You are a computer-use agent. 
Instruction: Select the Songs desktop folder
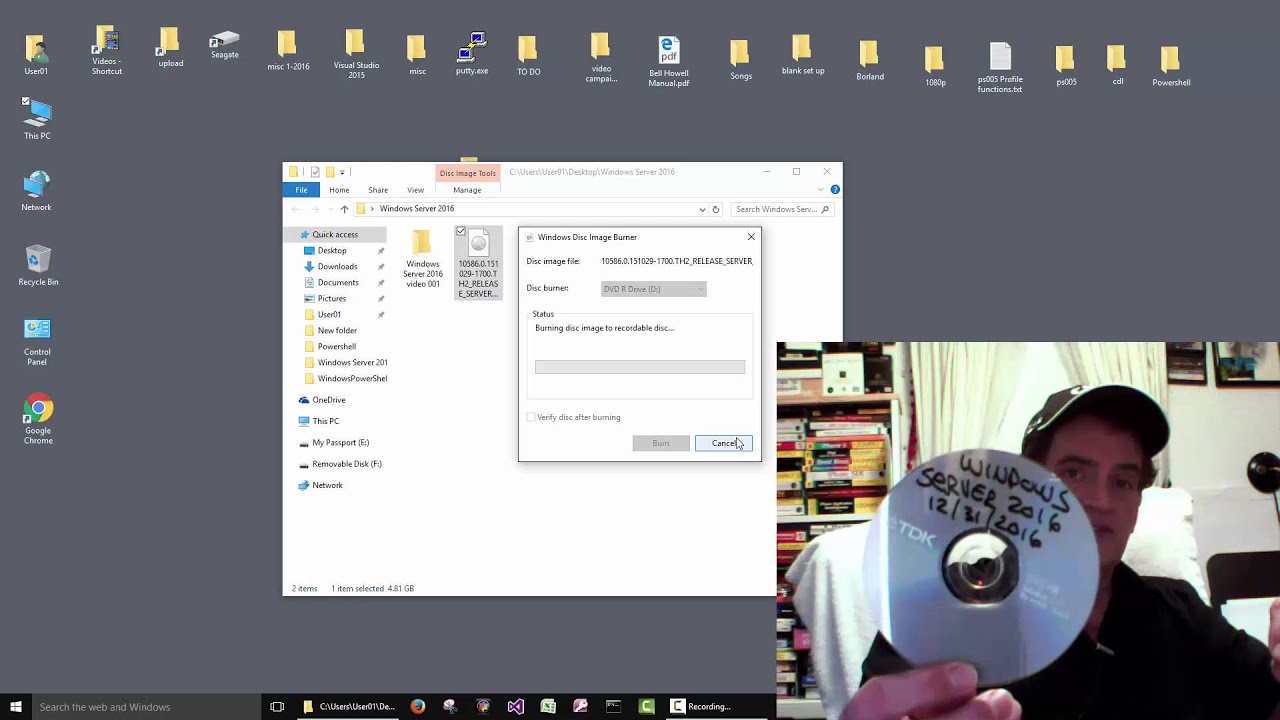click(x=740, y=60)
